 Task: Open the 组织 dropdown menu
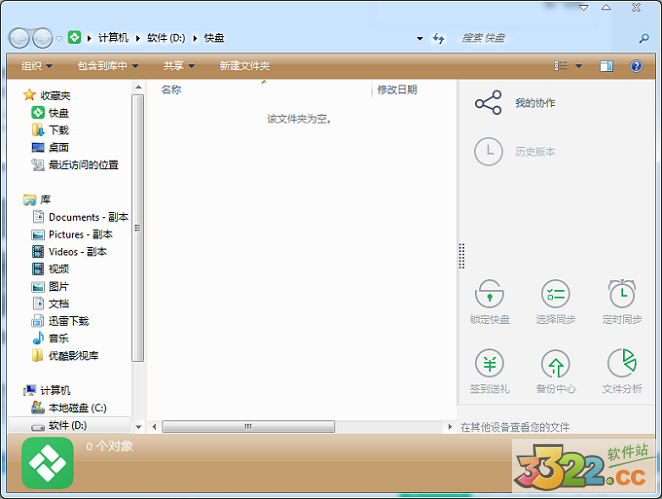click(x=36, y=66)
